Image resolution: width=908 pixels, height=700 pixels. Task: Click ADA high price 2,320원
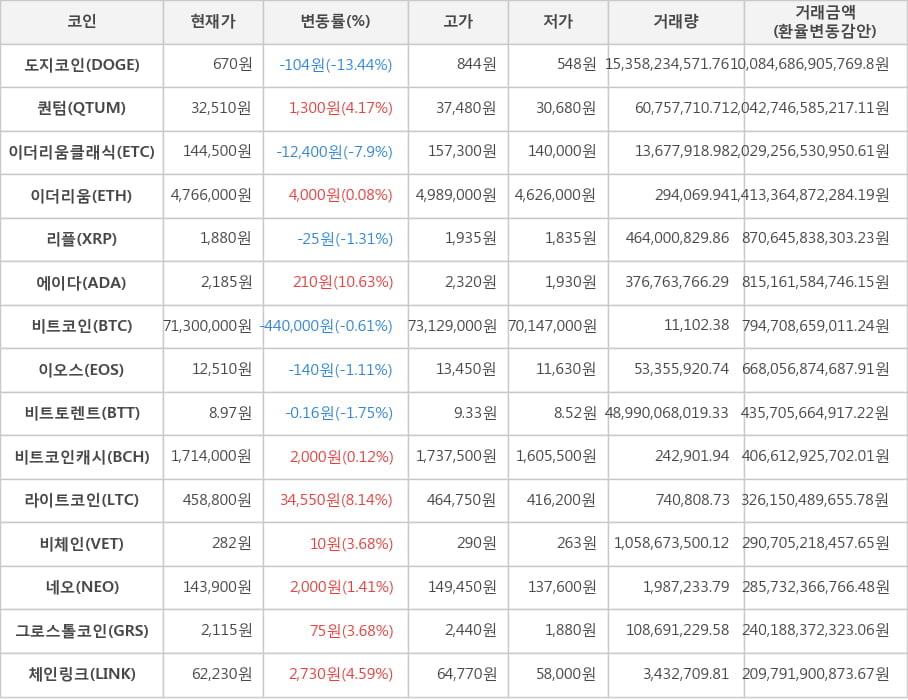click(471, 281)
